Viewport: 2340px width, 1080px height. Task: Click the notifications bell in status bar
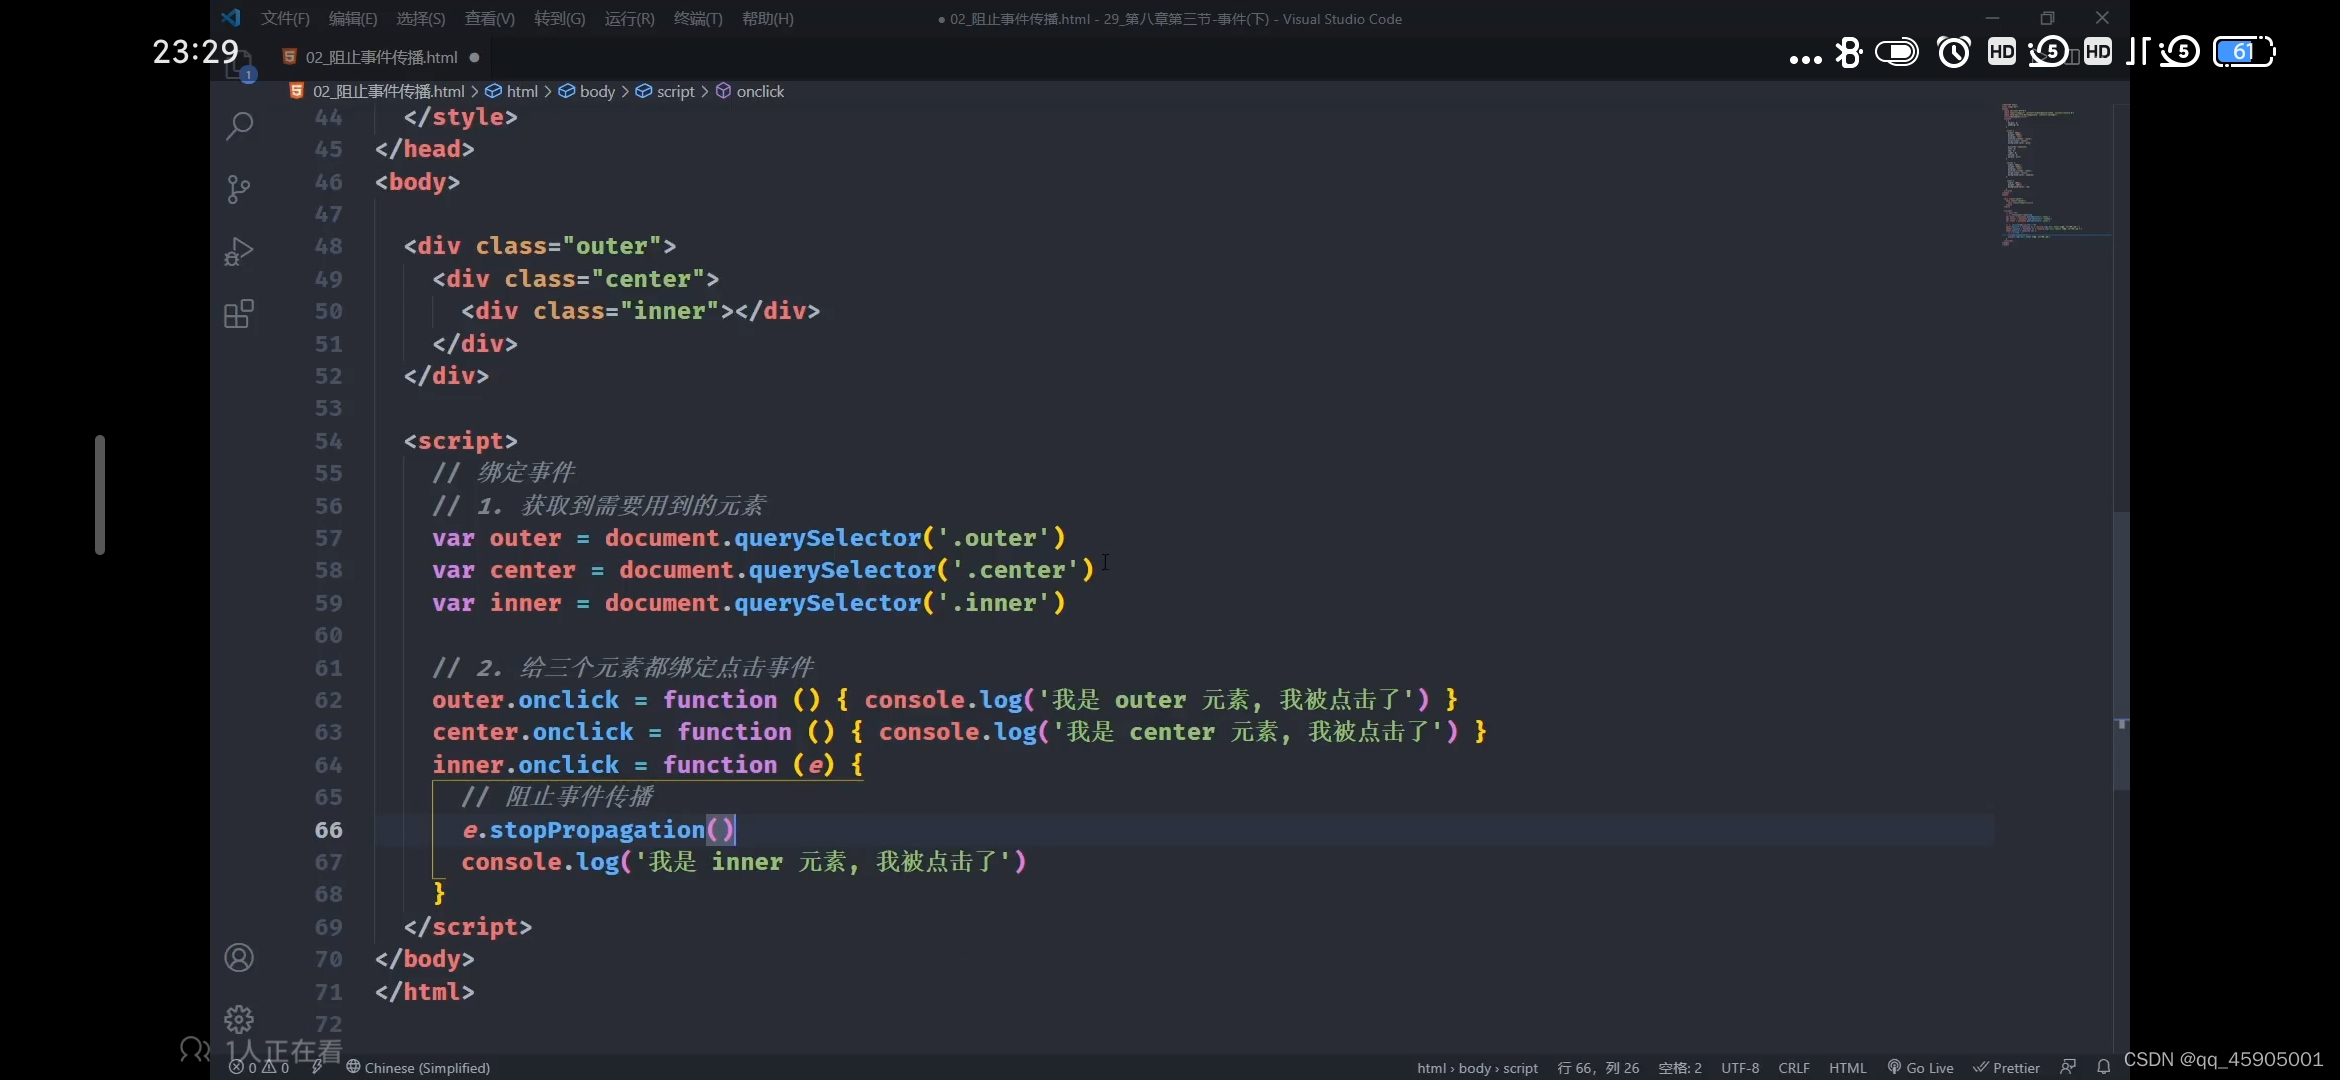pyautogui.click(x=2103, y=1067)
